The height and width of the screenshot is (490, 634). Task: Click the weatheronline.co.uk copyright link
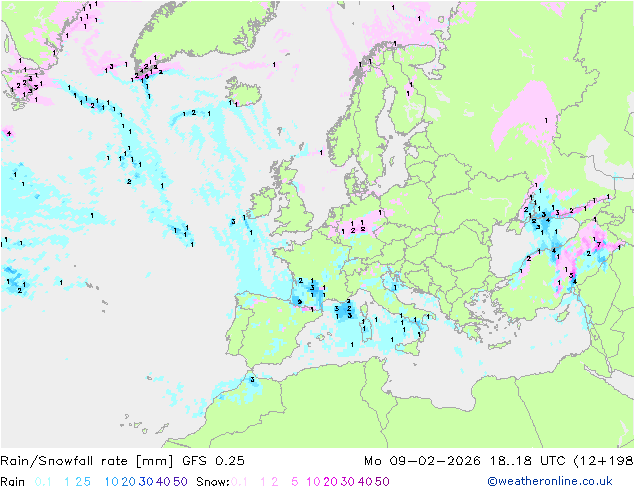point(550,481)
